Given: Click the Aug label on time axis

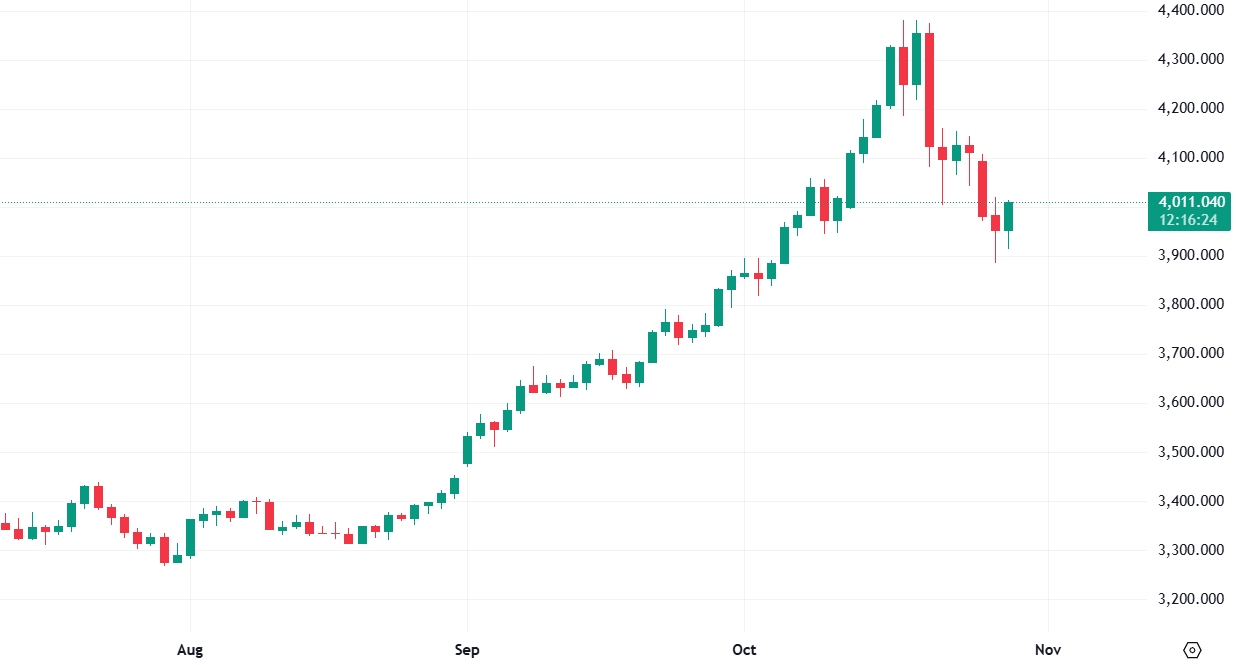Looking at the screenshot, I should tap(189, 650).
